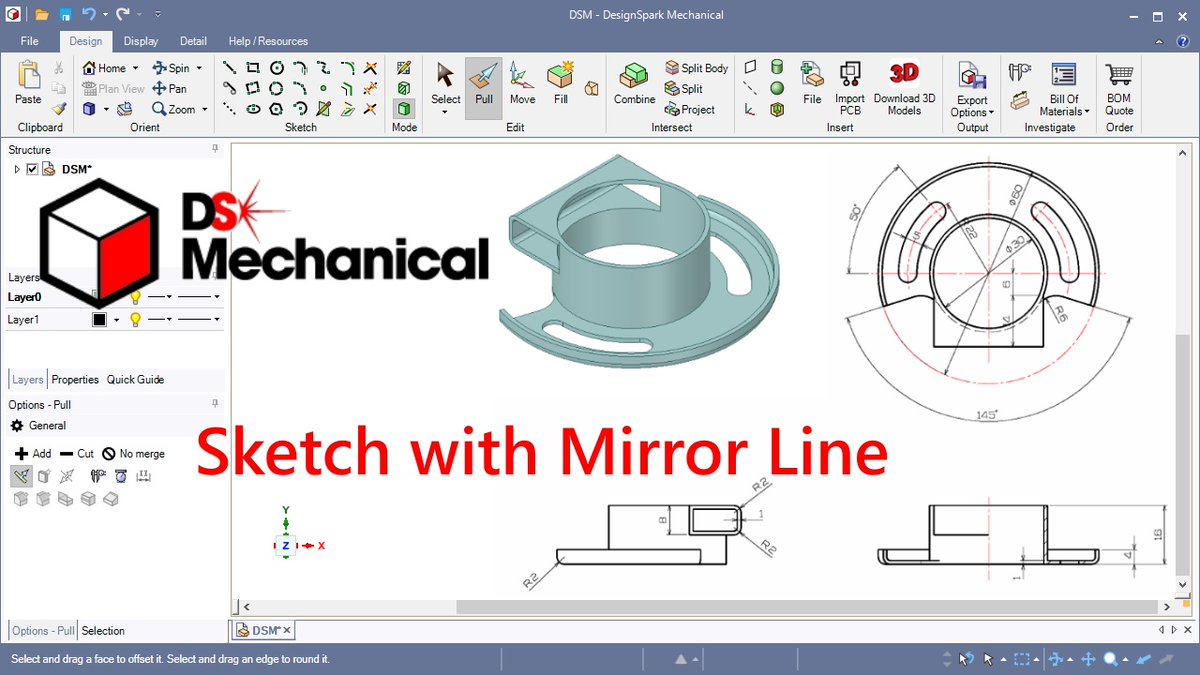Click Layer1 black color swatch
Image resolution: width=1200 pixels, height=675 pixels.
click(x=99, y=320)
